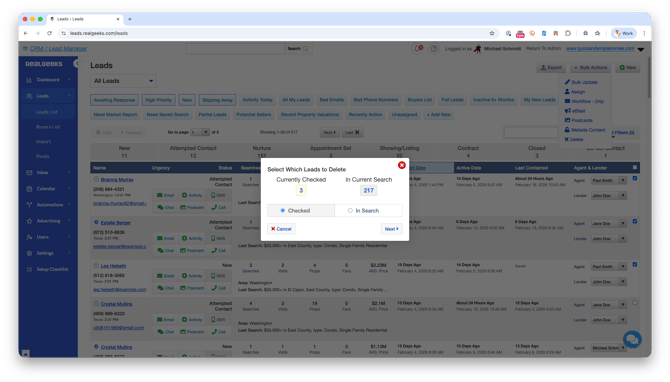Open the Bulk Actions menu
Image resolution: width=670 pixels, height=382 pixels.
[590, 68]
